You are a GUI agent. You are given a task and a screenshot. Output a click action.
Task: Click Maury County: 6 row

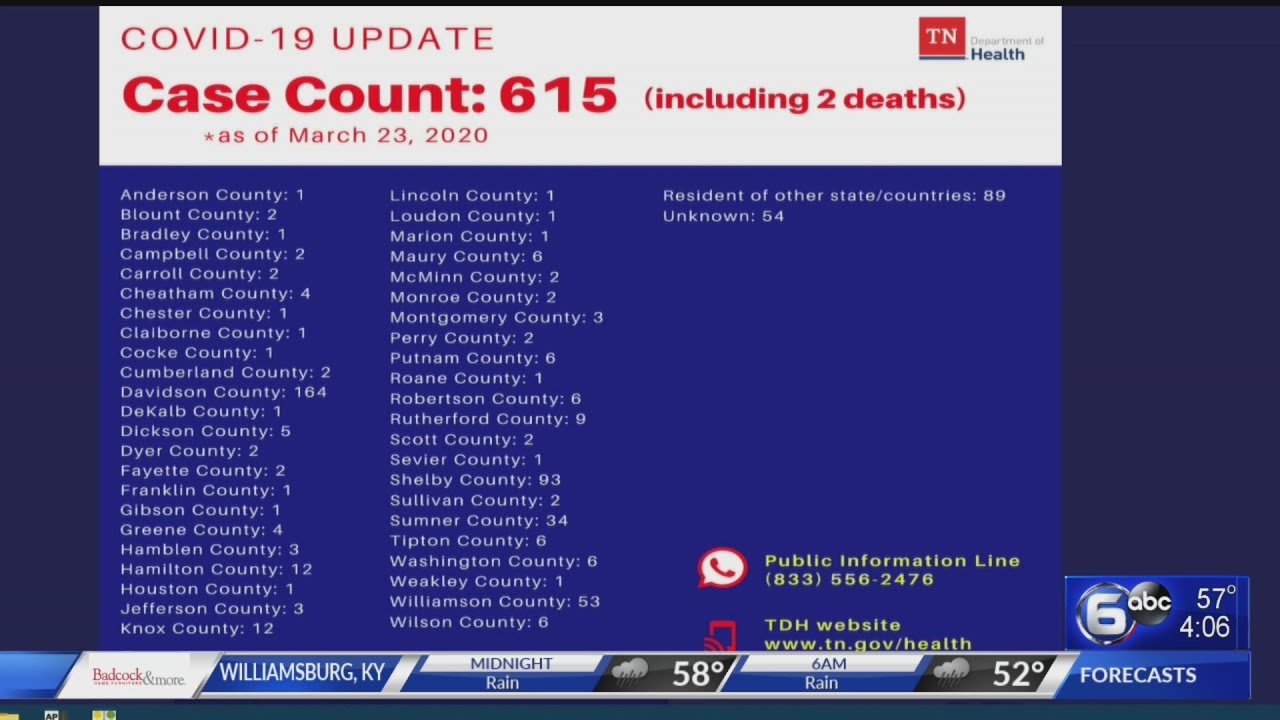[466, 257]
